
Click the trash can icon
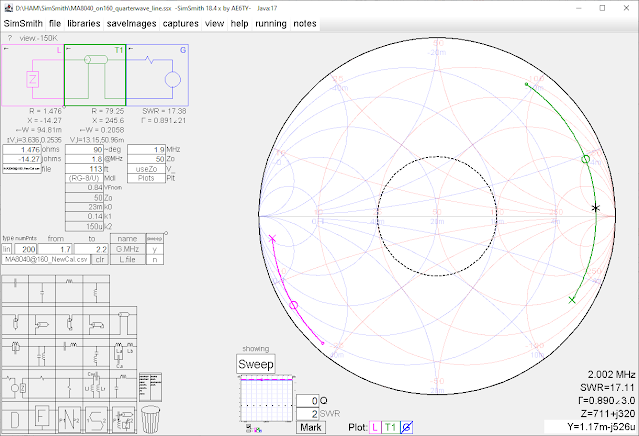(x=150, y=419)
